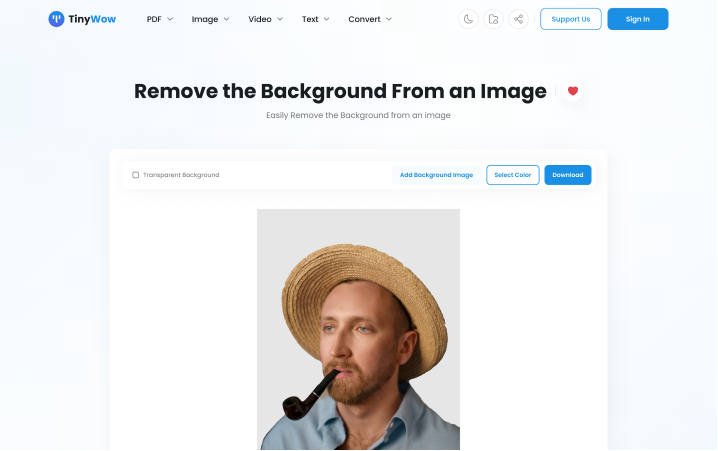This screenshot has height=451, width=718.
Task: Click the TinyWow logo icon
Action: click(57, 19)
